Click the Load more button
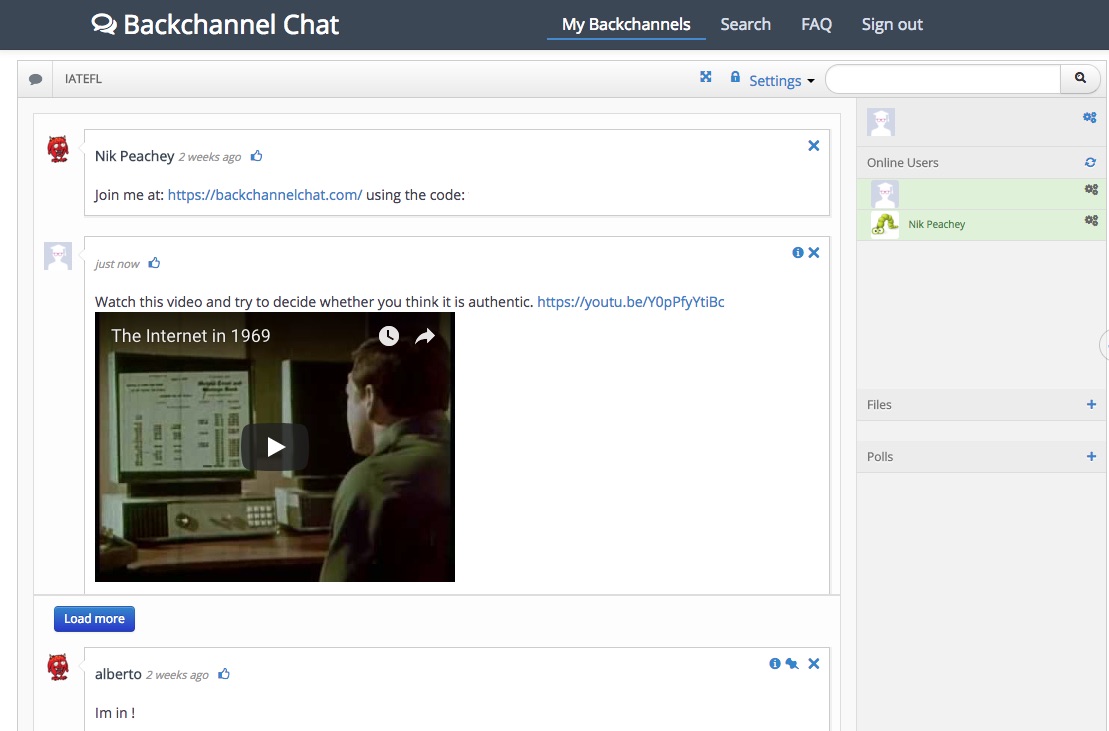The width and height of the screenshot is (1109, 731). click(94, 619)
